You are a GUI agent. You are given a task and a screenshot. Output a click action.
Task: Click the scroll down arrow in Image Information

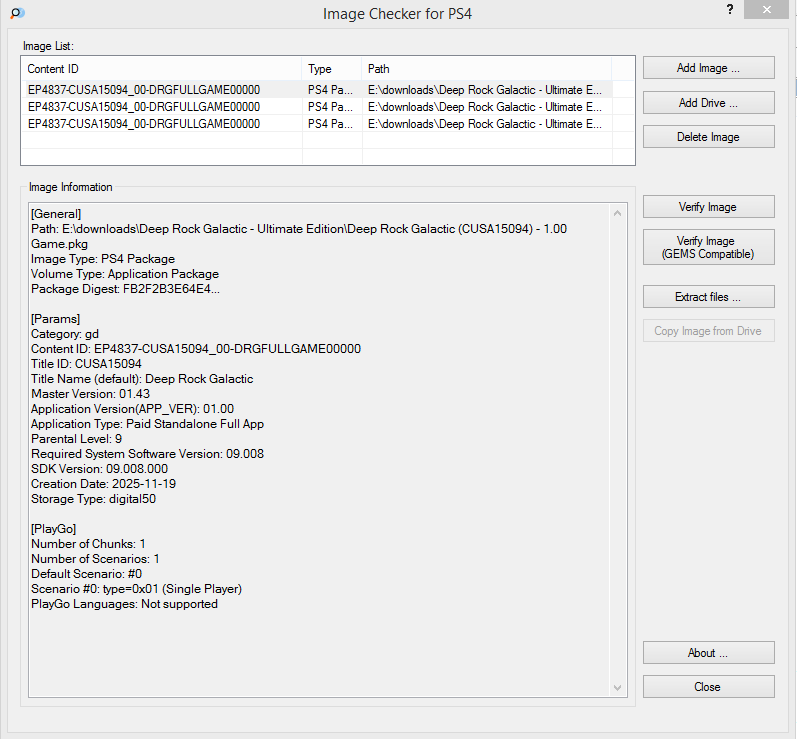pyautogui.click(x=618, y=688)
